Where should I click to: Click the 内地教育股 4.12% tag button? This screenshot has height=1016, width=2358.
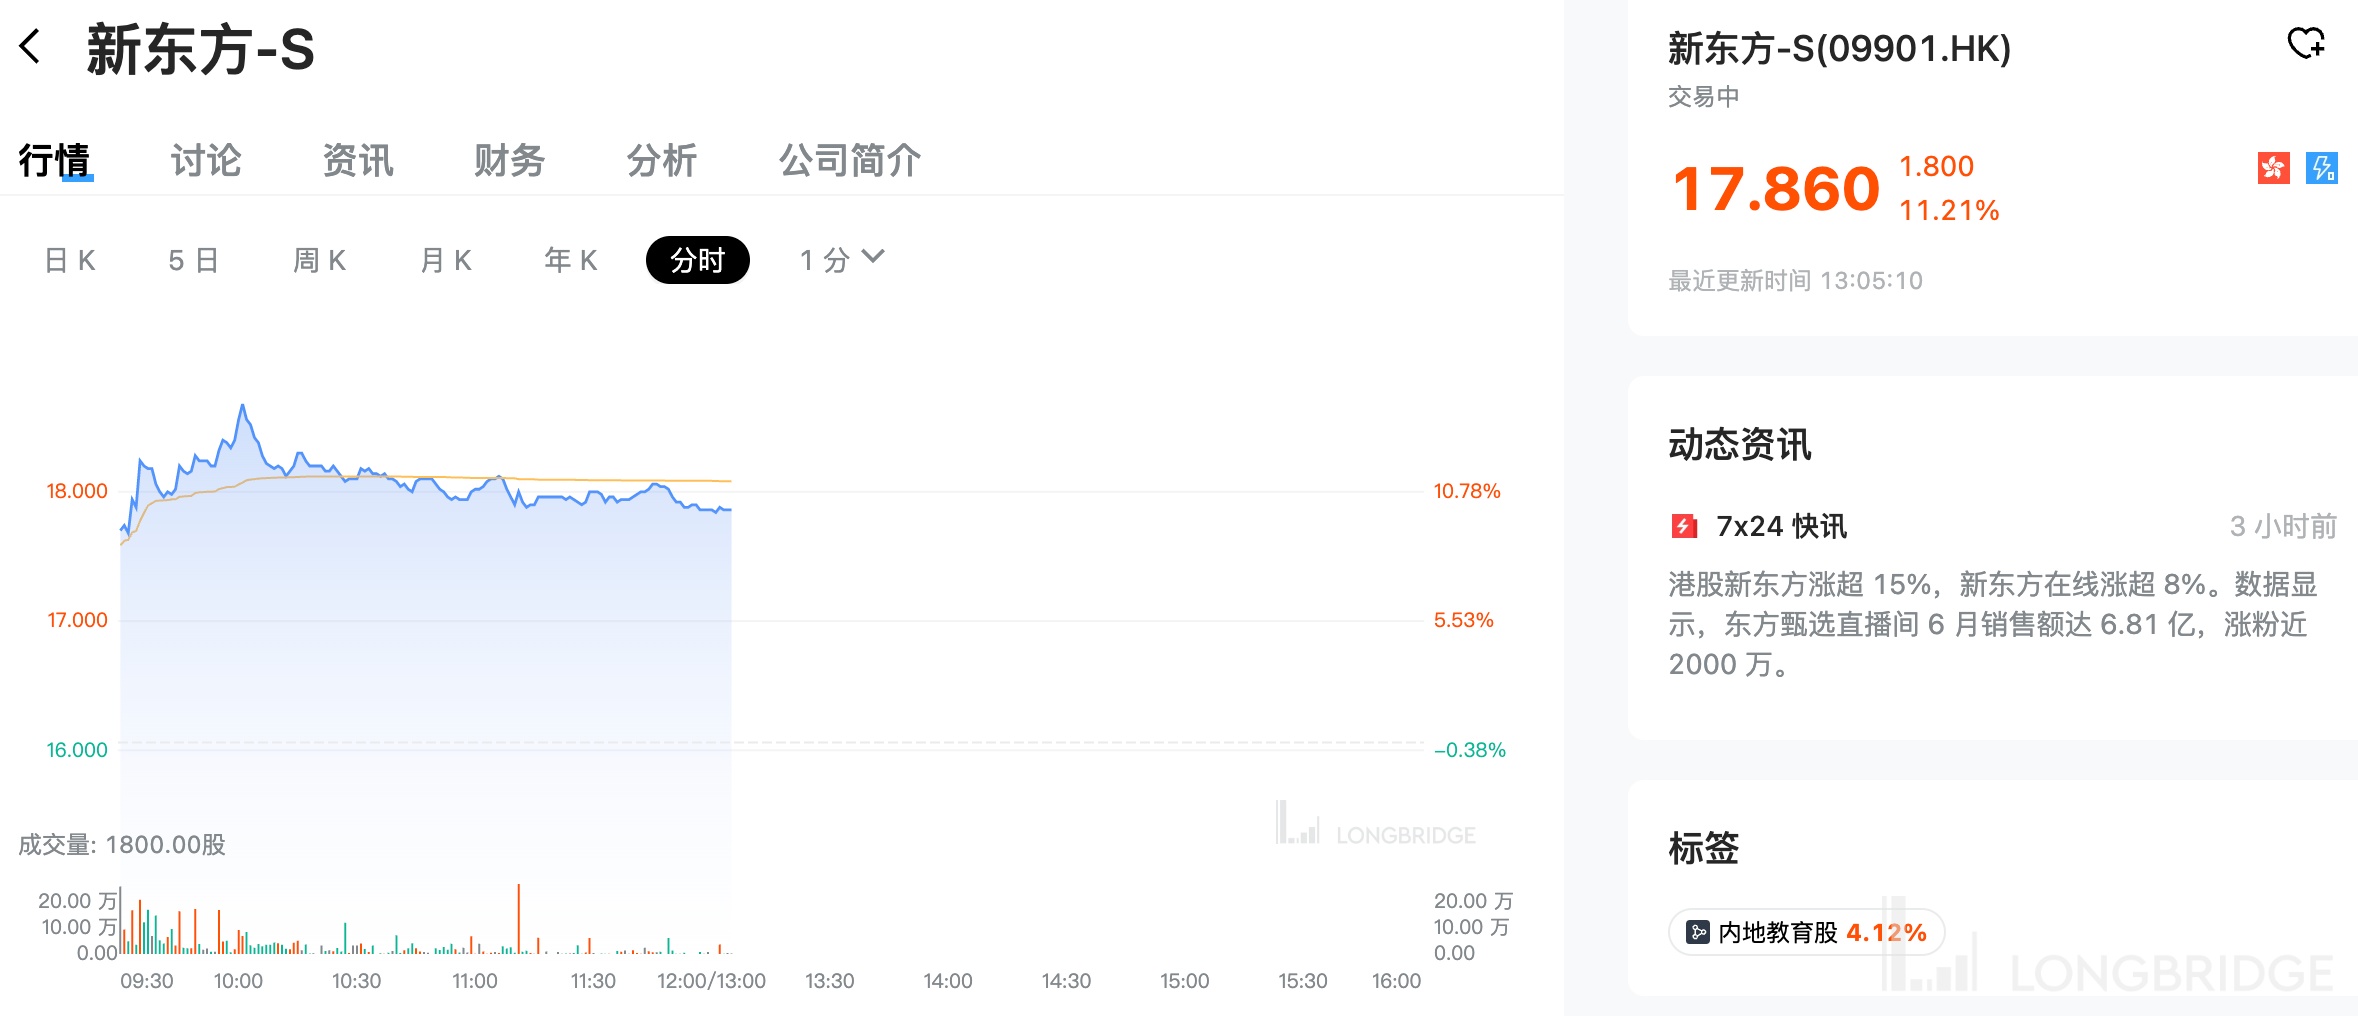(x=1807, y=932)
